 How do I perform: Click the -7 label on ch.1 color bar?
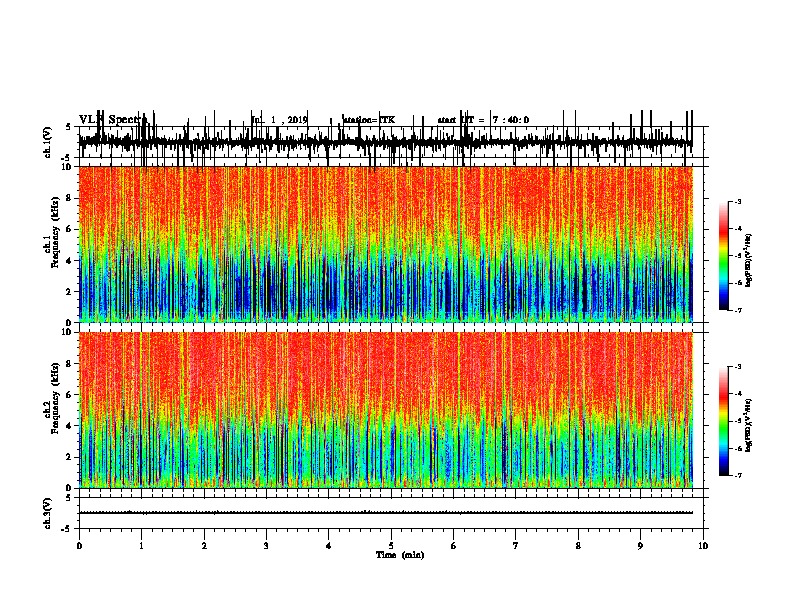[x=738, y=310]
